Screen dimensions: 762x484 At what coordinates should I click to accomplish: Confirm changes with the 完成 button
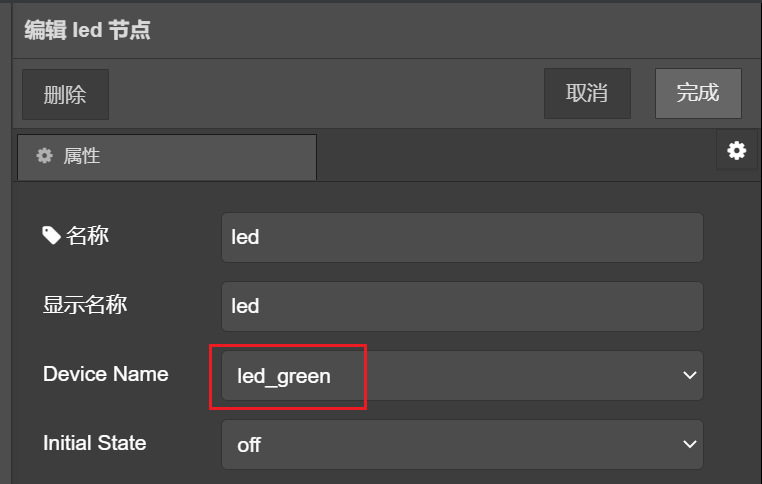point(698,94)
